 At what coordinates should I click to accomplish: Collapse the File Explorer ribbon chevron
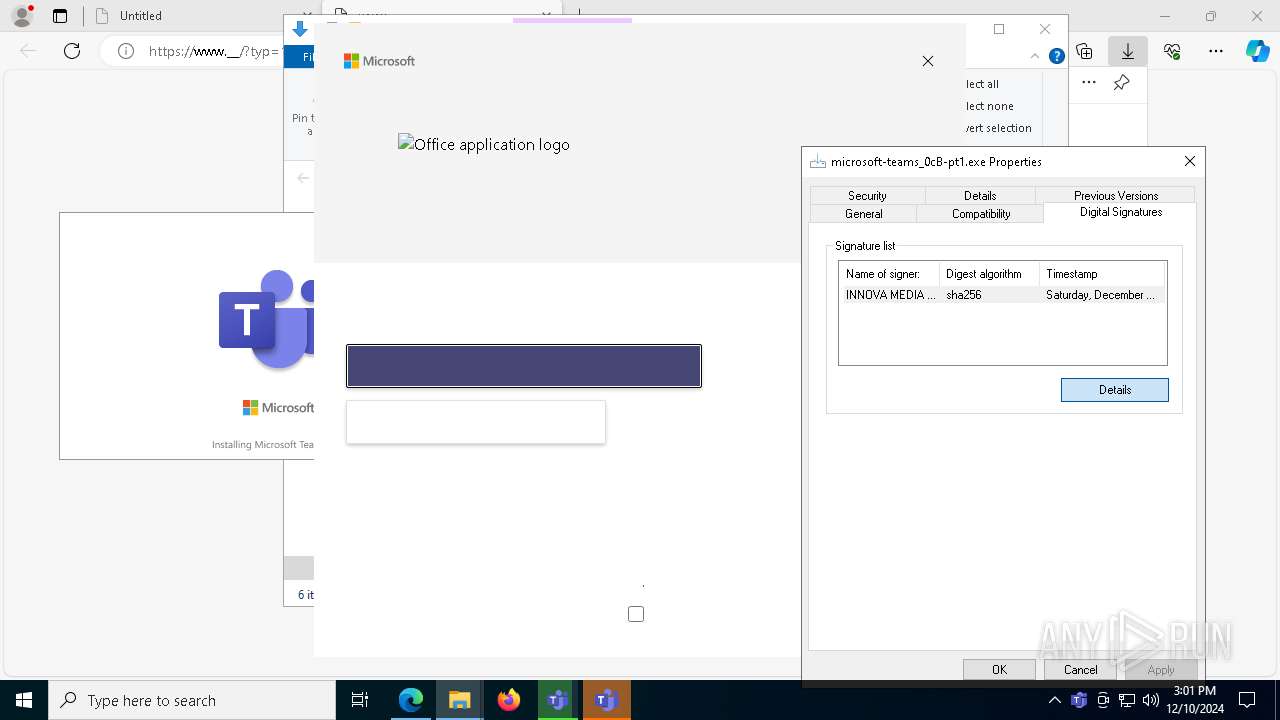(1035, 56)
